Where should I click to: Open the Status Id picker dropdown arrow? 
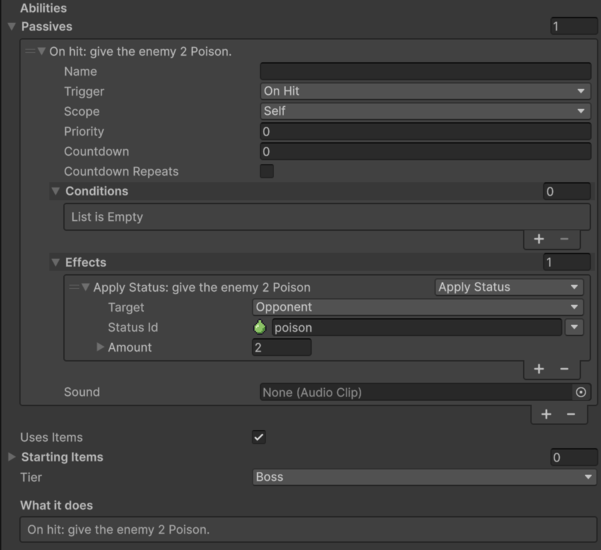click(574, 327)
